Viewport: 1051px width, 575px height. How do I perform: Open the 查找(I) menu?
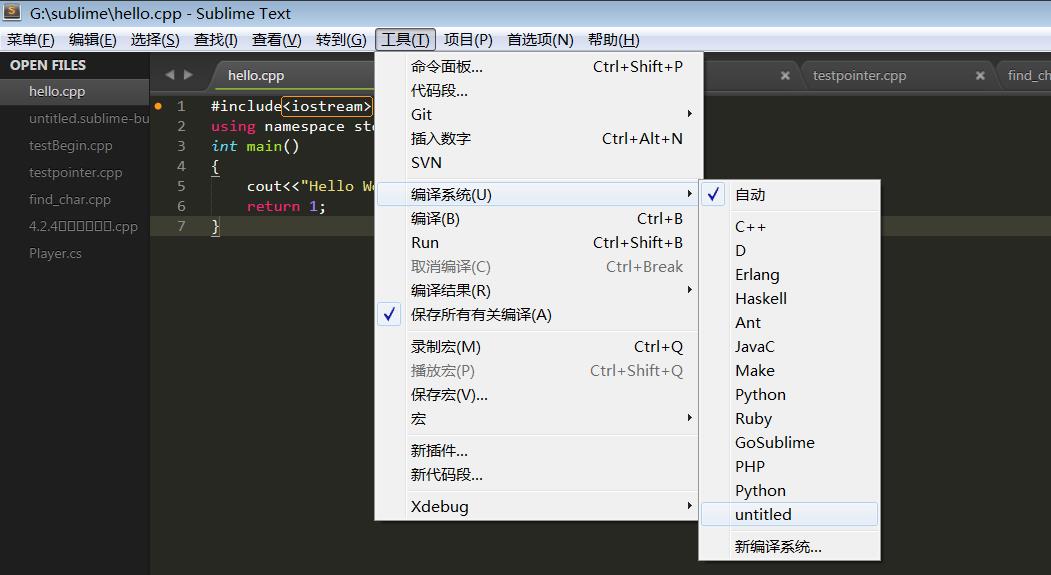point(215,40)
